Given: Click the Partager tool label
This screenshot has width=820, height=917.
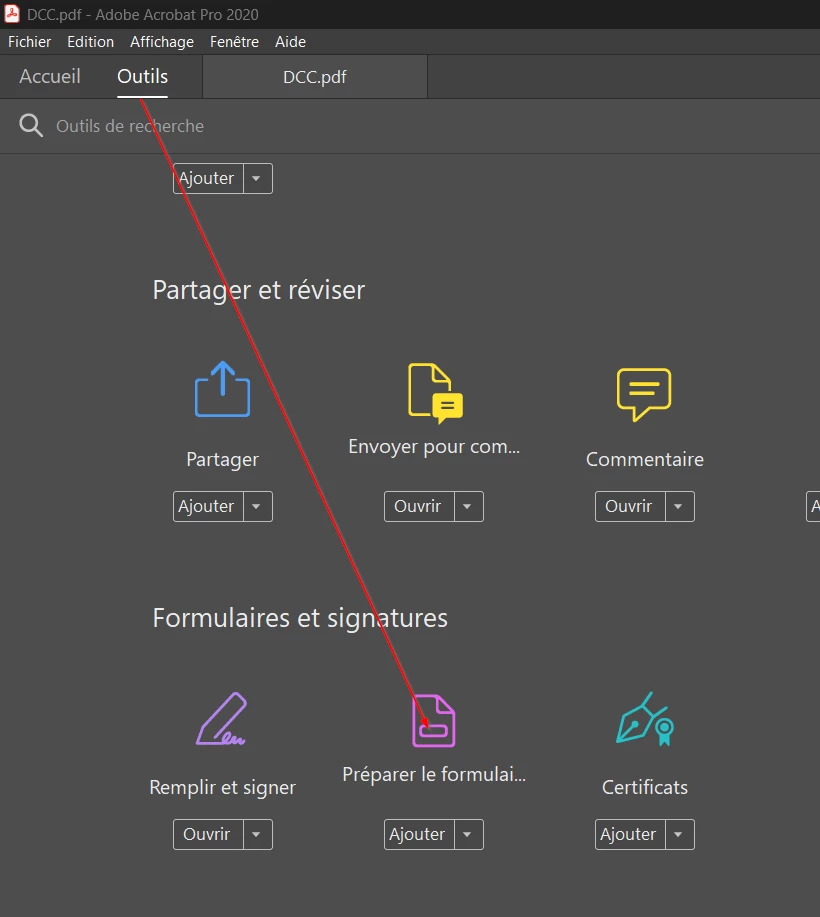Looking at the screenshot, I should point(222,460).
